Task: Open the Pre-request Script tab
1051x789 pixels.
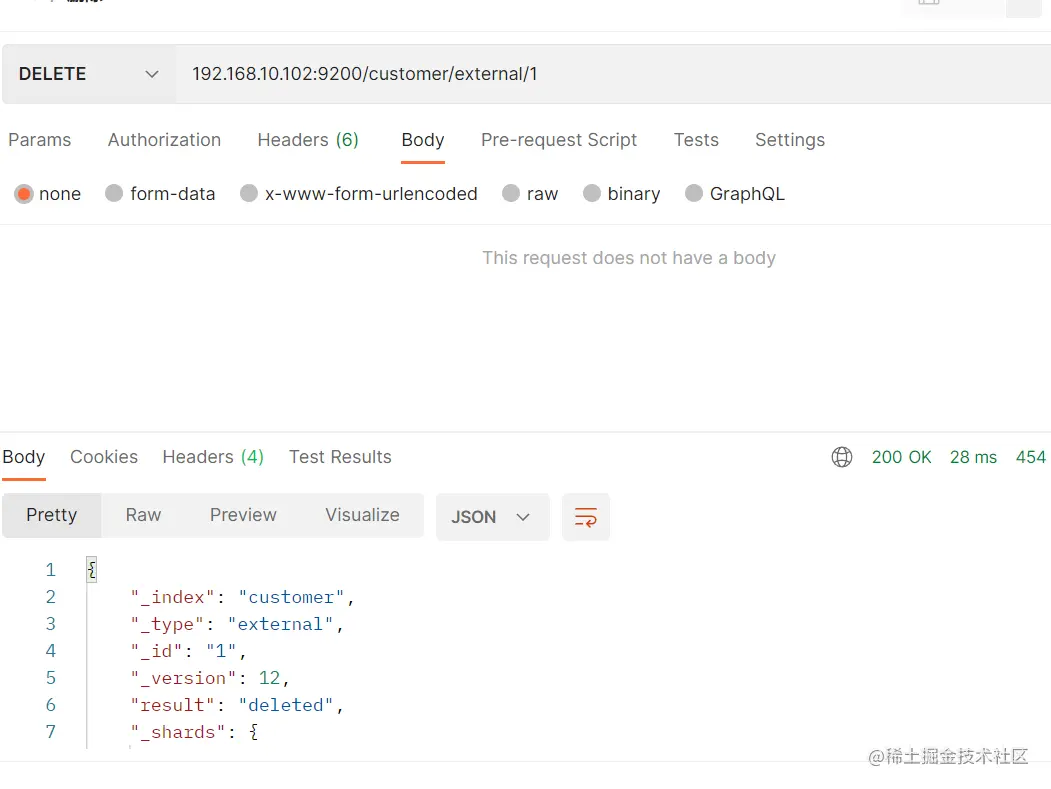Action: [x=559, y=139]
